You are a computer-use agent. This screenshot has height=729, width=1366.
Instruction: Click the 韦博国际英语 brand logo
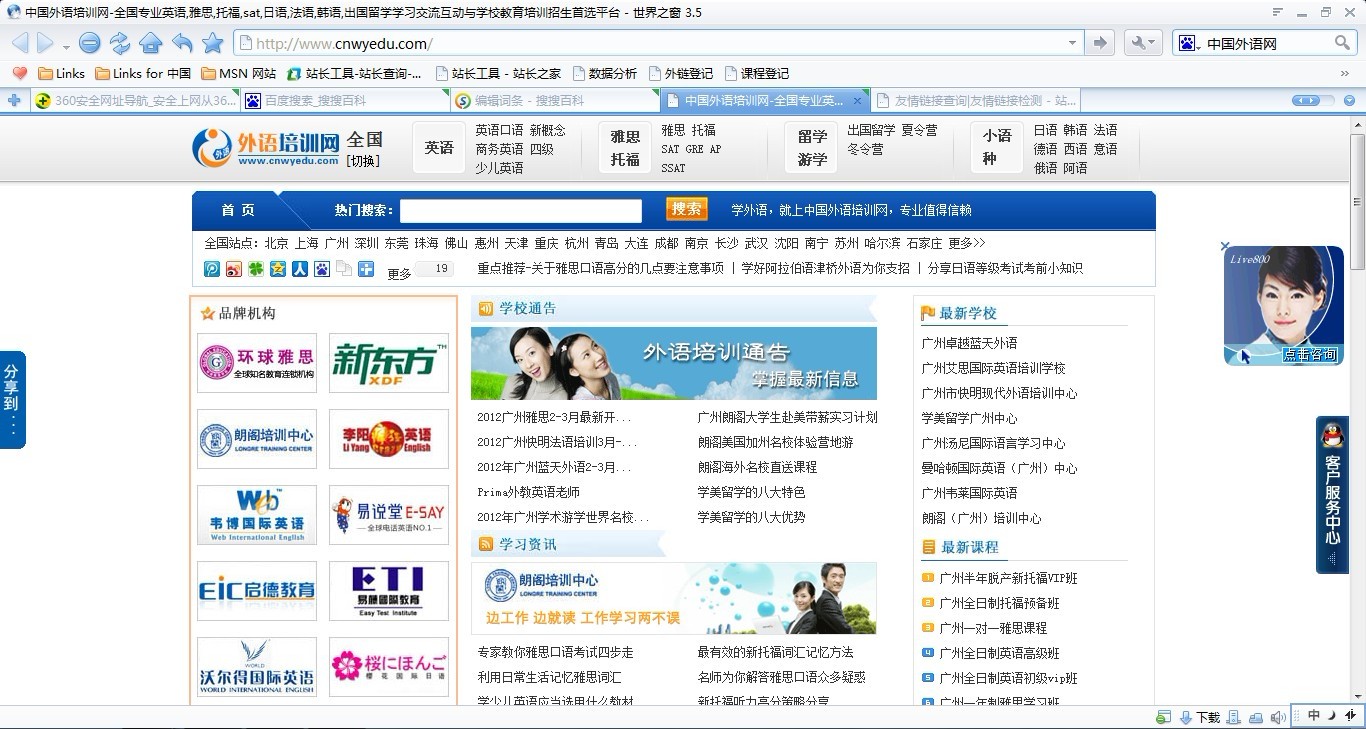coord(257,515)
